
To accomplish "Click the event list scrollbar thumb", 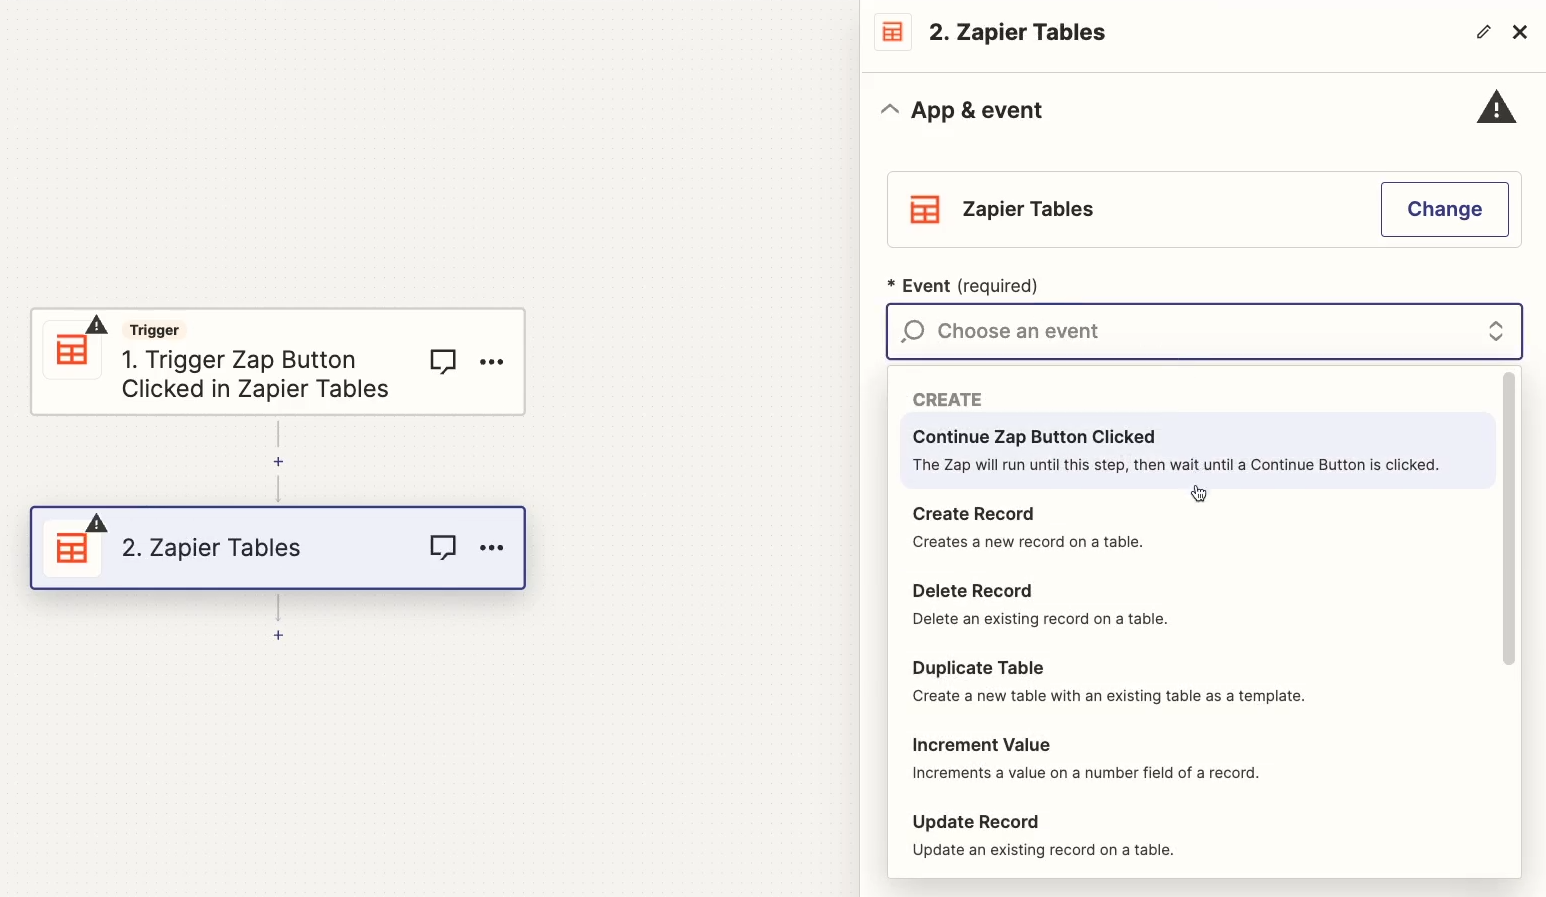I will (x=1509, y=518).
